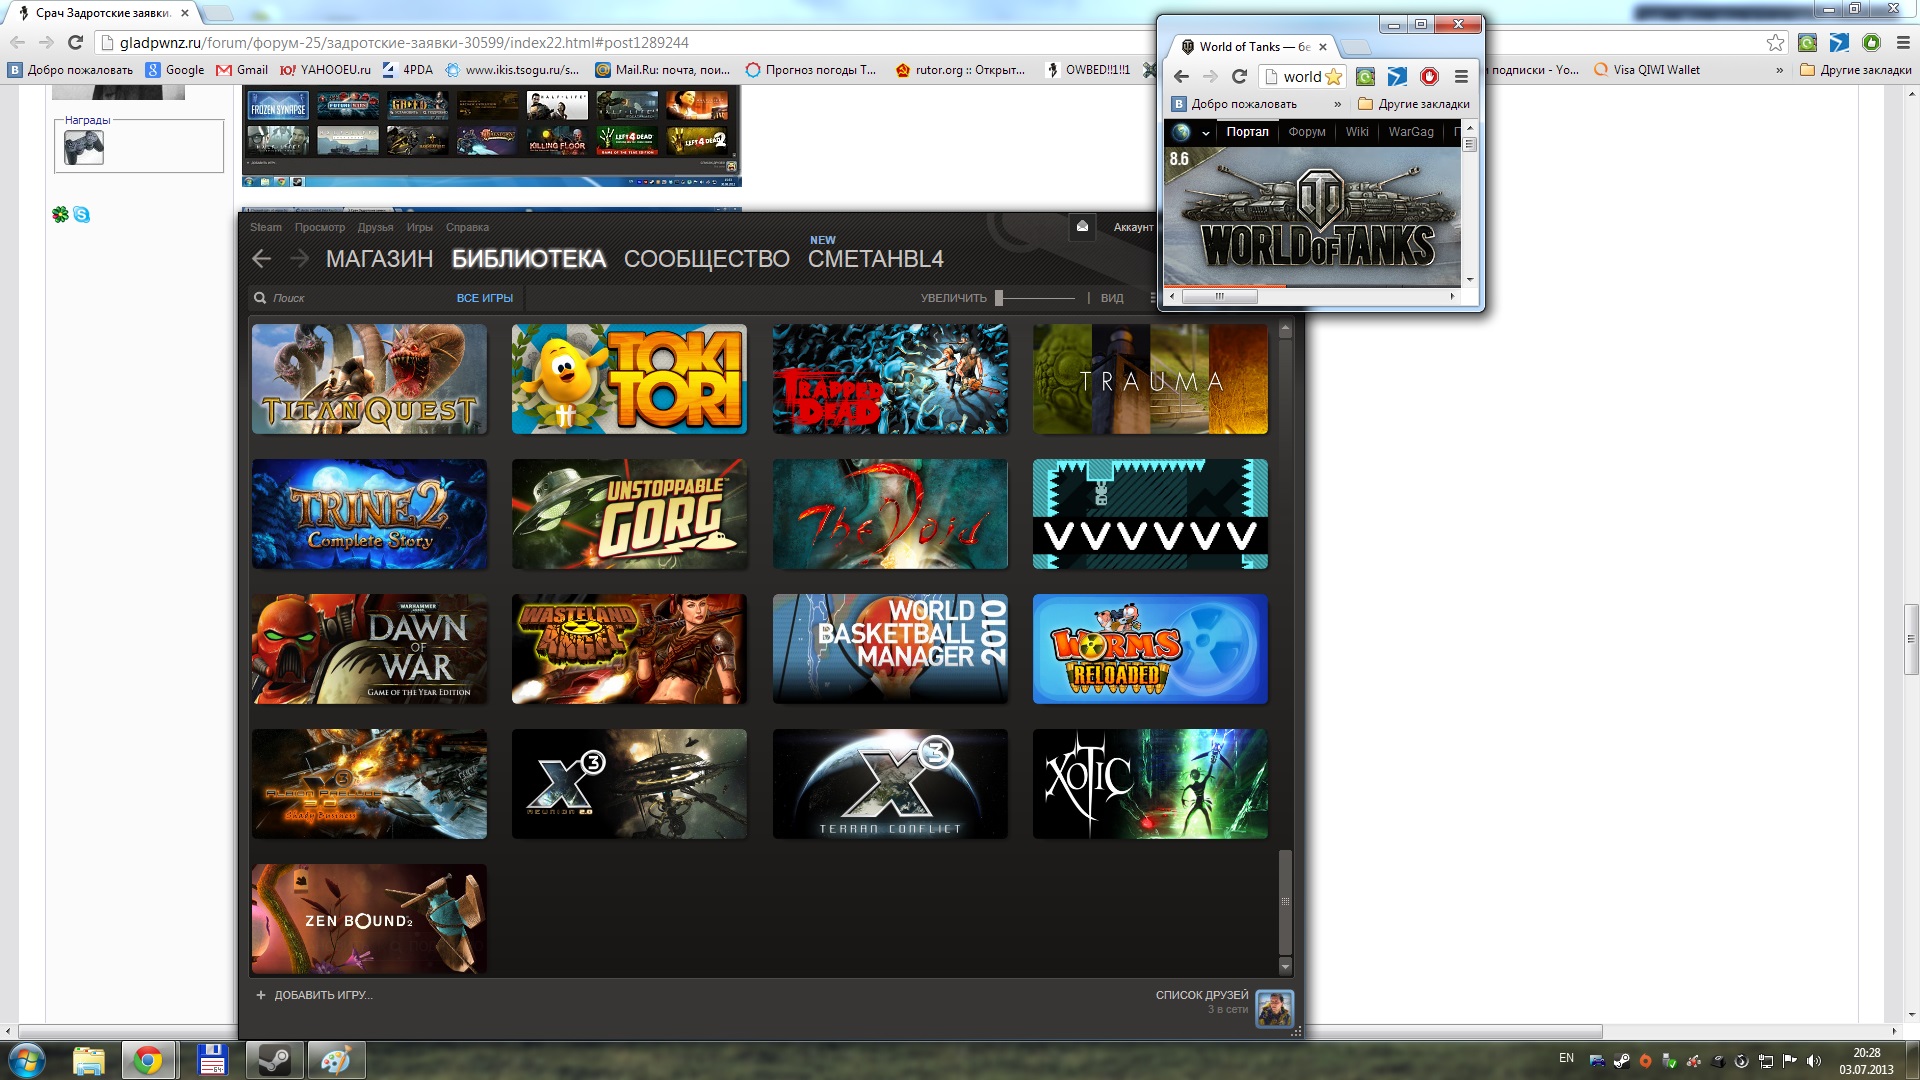Select the Worms Reloaded game tile
The image size is (1920, 1080).
[1150, 649]
